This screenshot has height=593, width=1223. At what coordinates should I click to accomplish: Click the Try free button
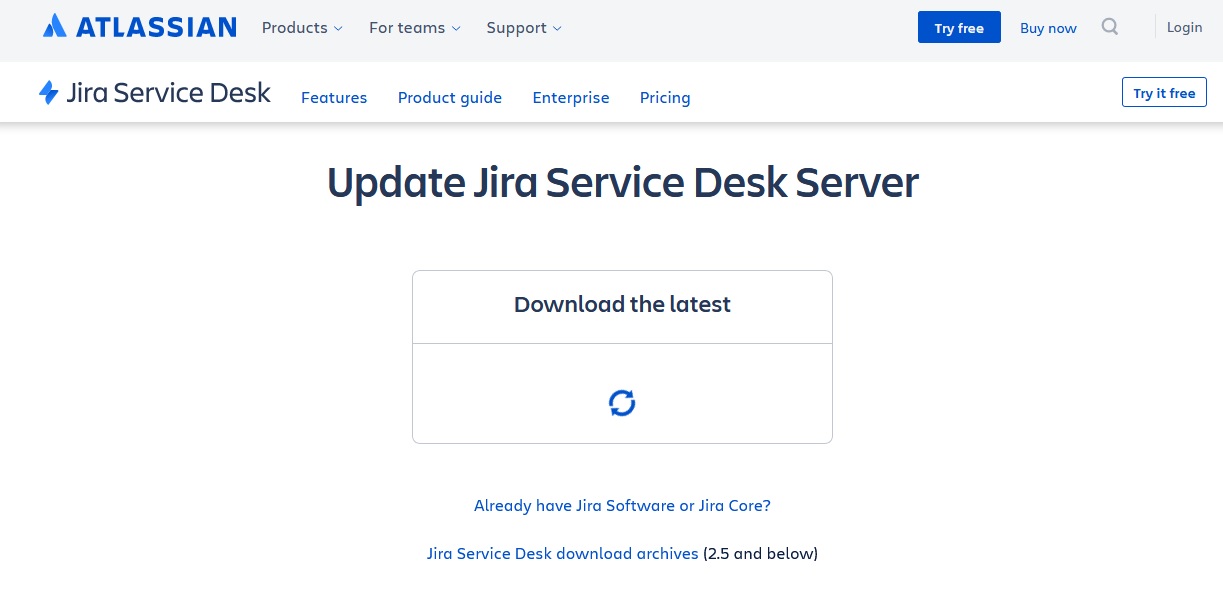coord(959,28)
